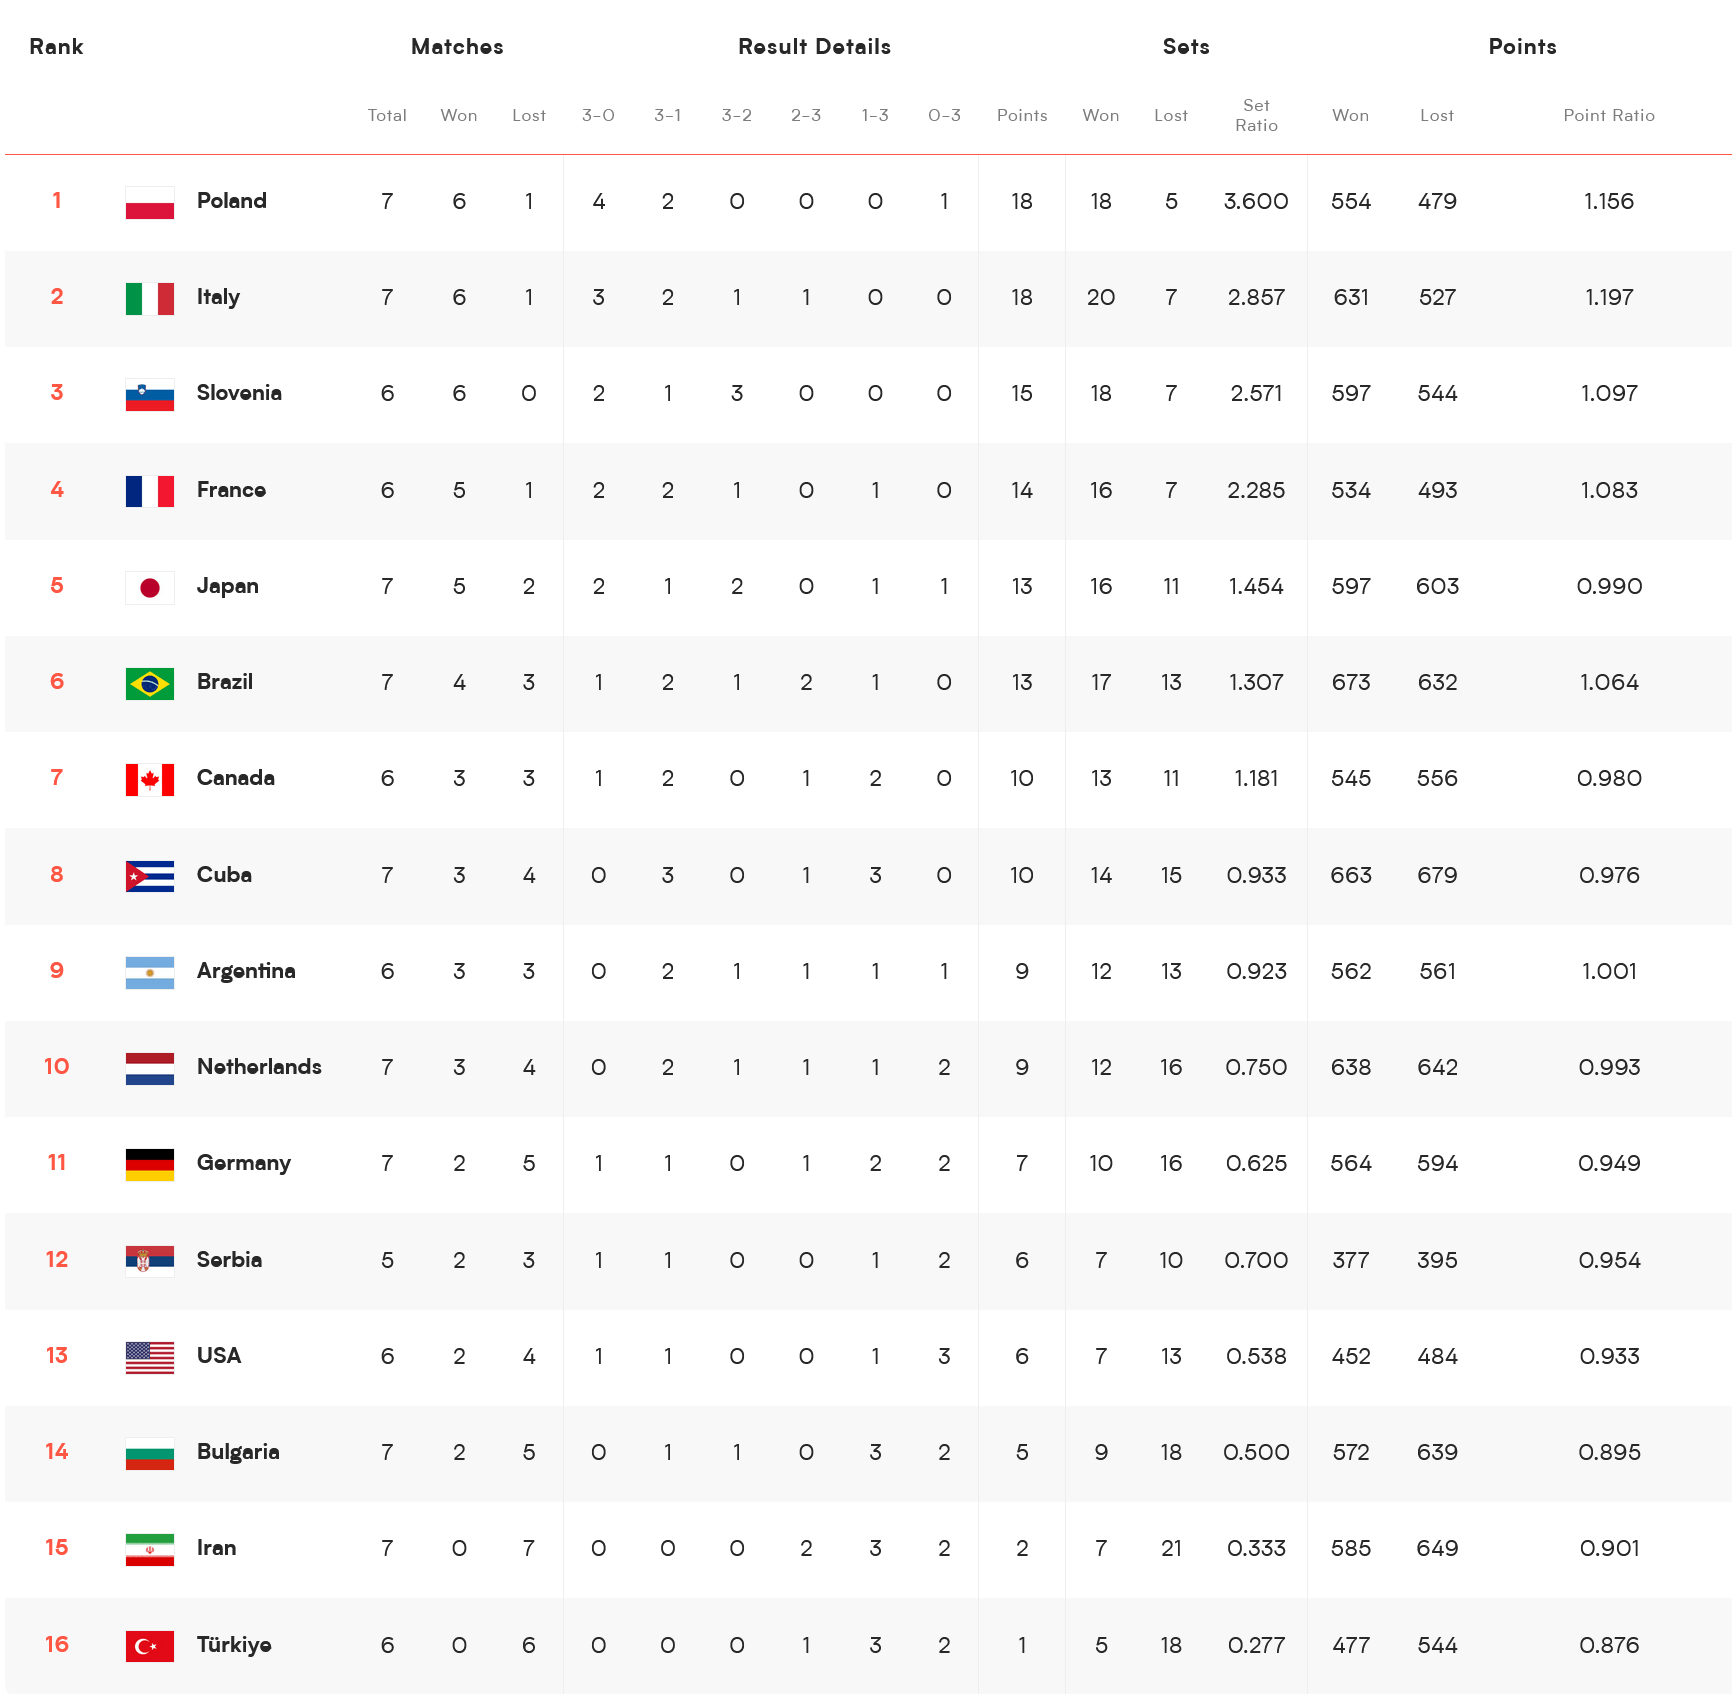Click the Japan flag icon

[x=150, y=587]
